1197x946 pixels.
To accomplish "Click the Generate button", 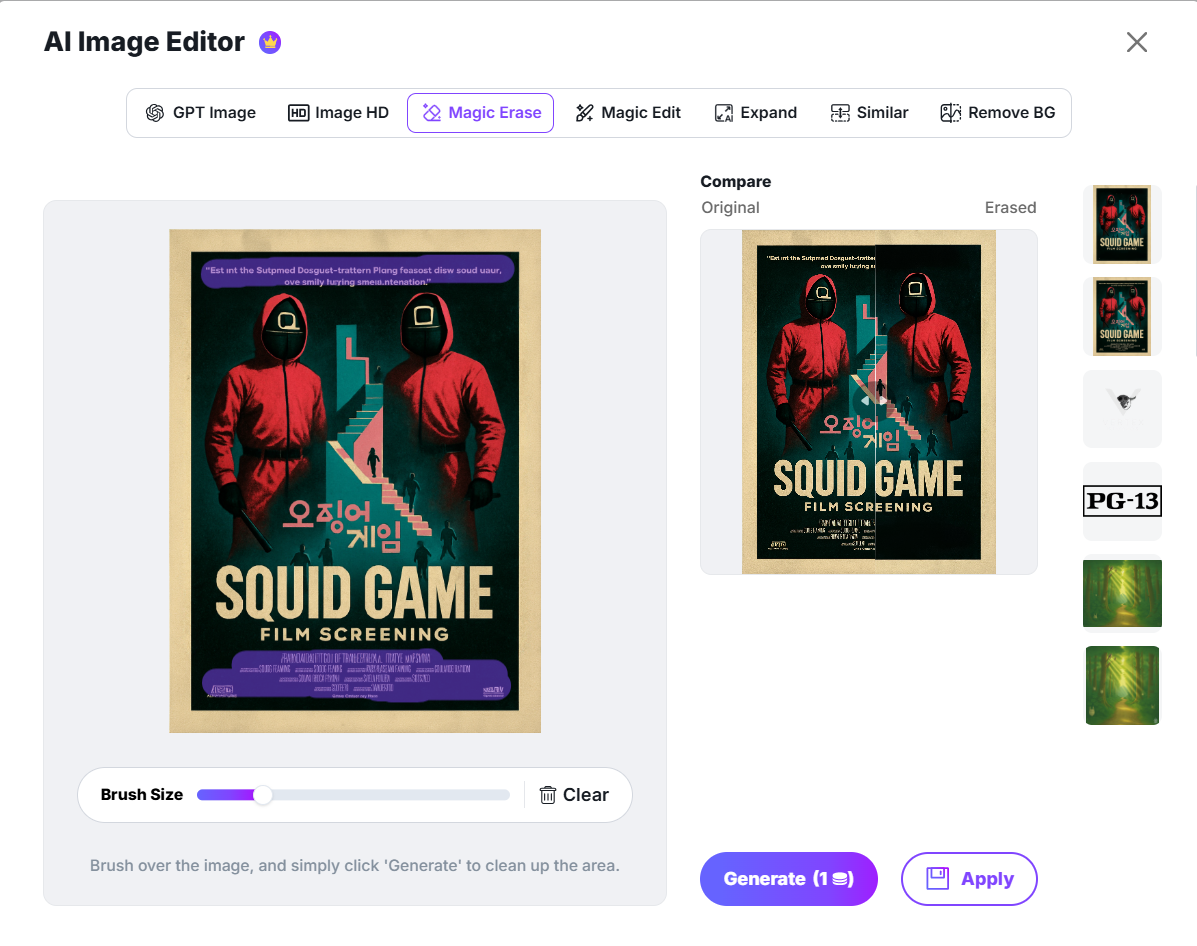I will coord(789,879).
